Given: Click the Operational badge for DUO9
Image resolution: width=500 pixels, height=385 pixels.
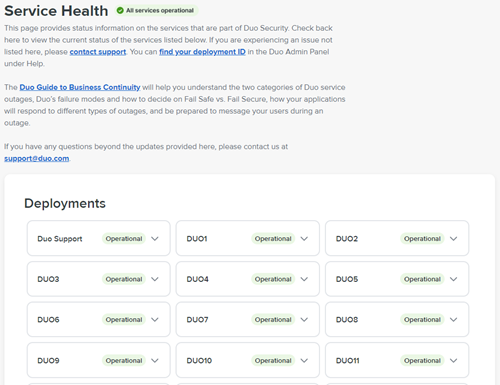Looking at the screenshot, I should pyautogui.click(x=124, y=360).
